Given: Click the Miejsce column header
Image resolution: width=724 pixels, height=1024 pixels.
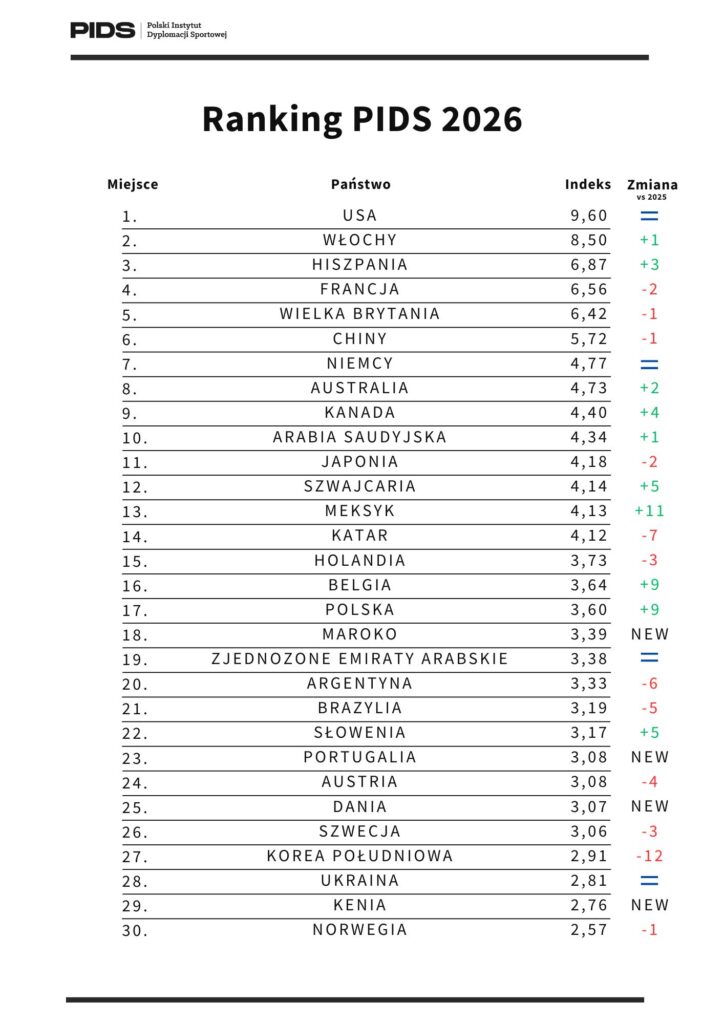Looking at the screenshot, I should point(133,184).
